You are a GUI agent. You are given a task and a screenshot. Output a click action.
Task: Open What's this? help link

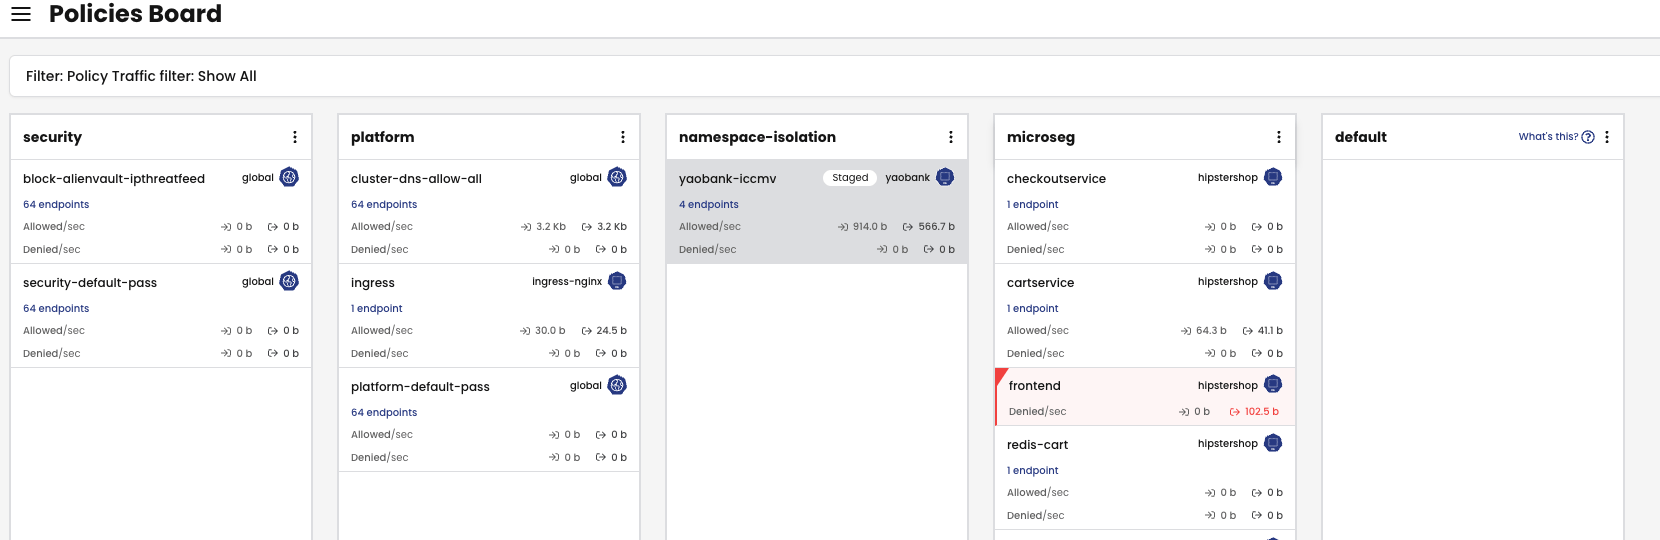coord(1548,137)
